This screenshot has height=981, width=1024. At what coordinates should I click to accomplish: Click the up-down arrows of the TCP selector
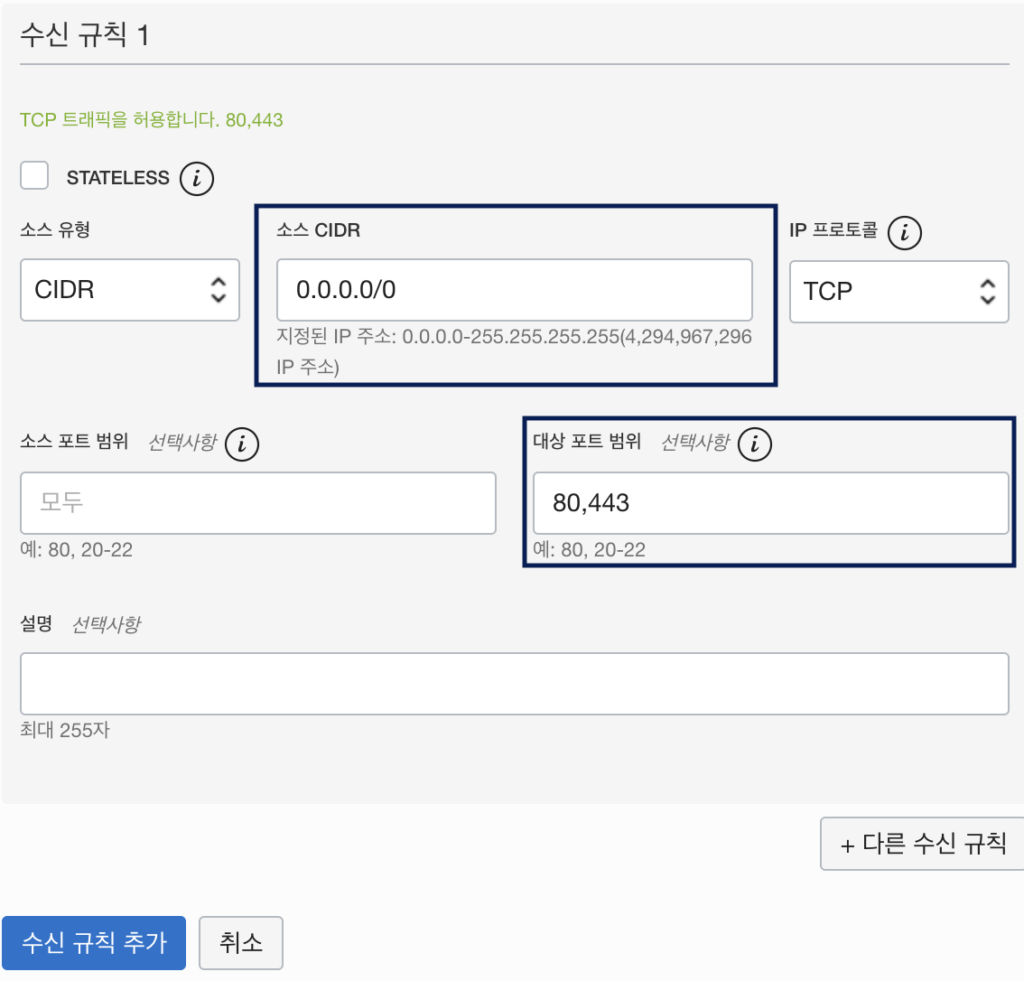[987, 292]
